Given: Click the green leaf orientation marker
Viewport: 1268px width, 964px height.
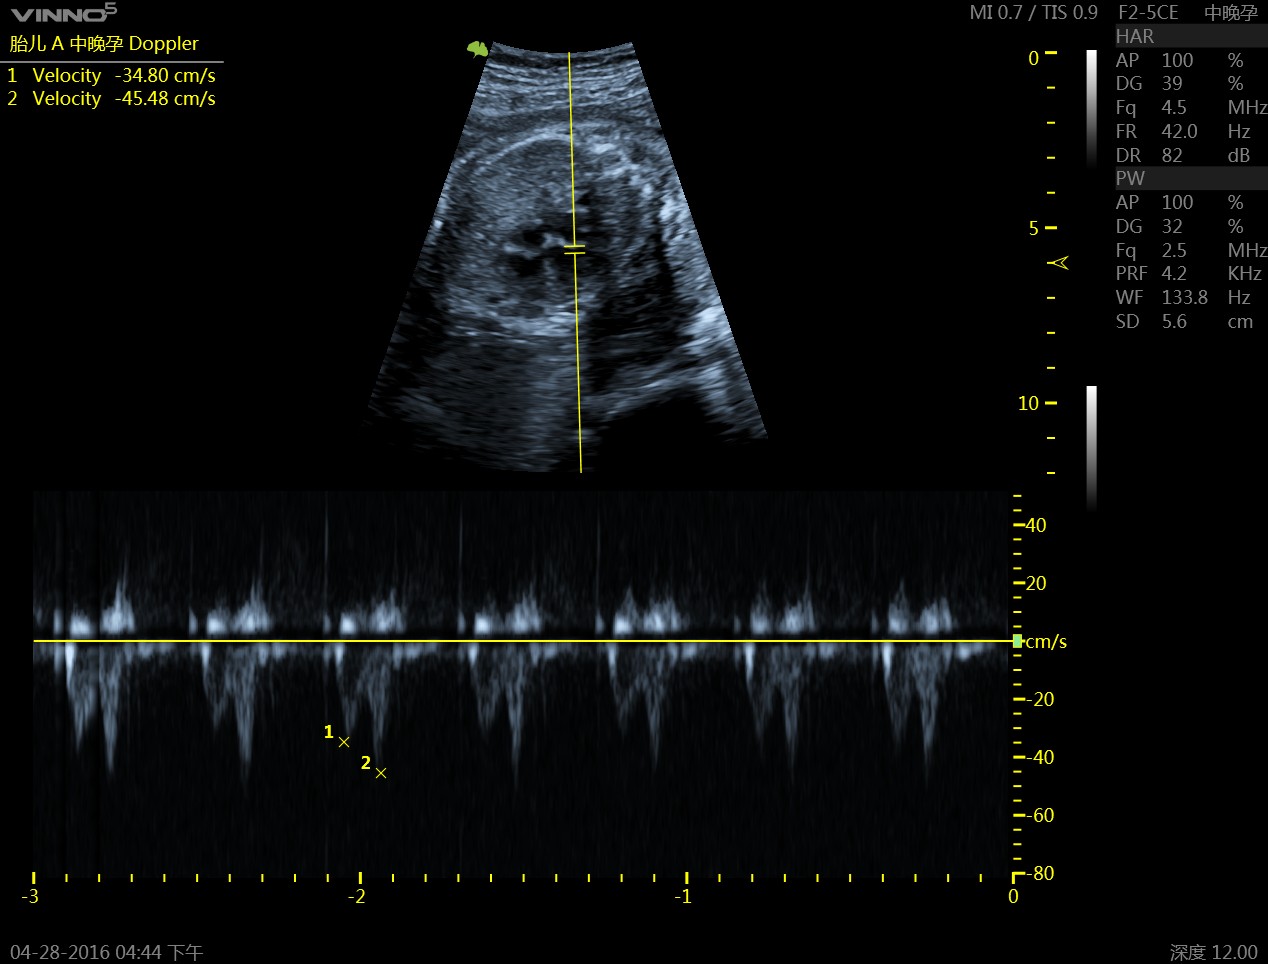Looking at the screenshot, I should click(478, 48).
